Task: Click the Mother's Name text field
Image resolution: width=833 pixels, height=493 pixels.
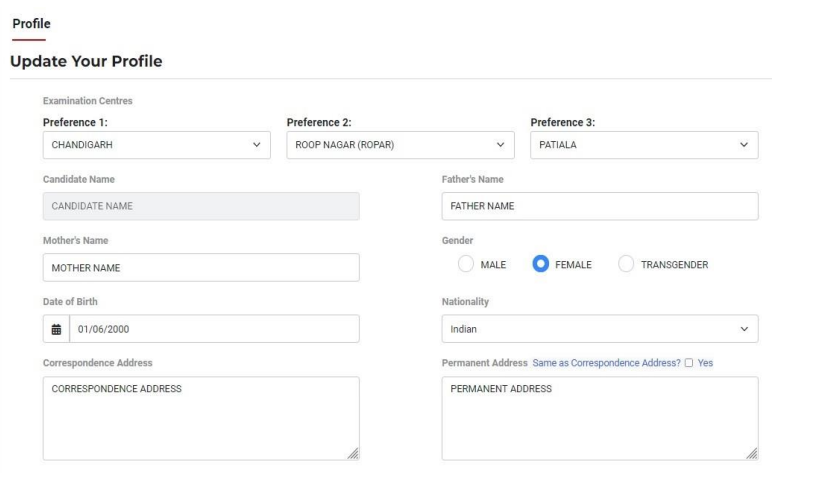Action: point(201,268)
